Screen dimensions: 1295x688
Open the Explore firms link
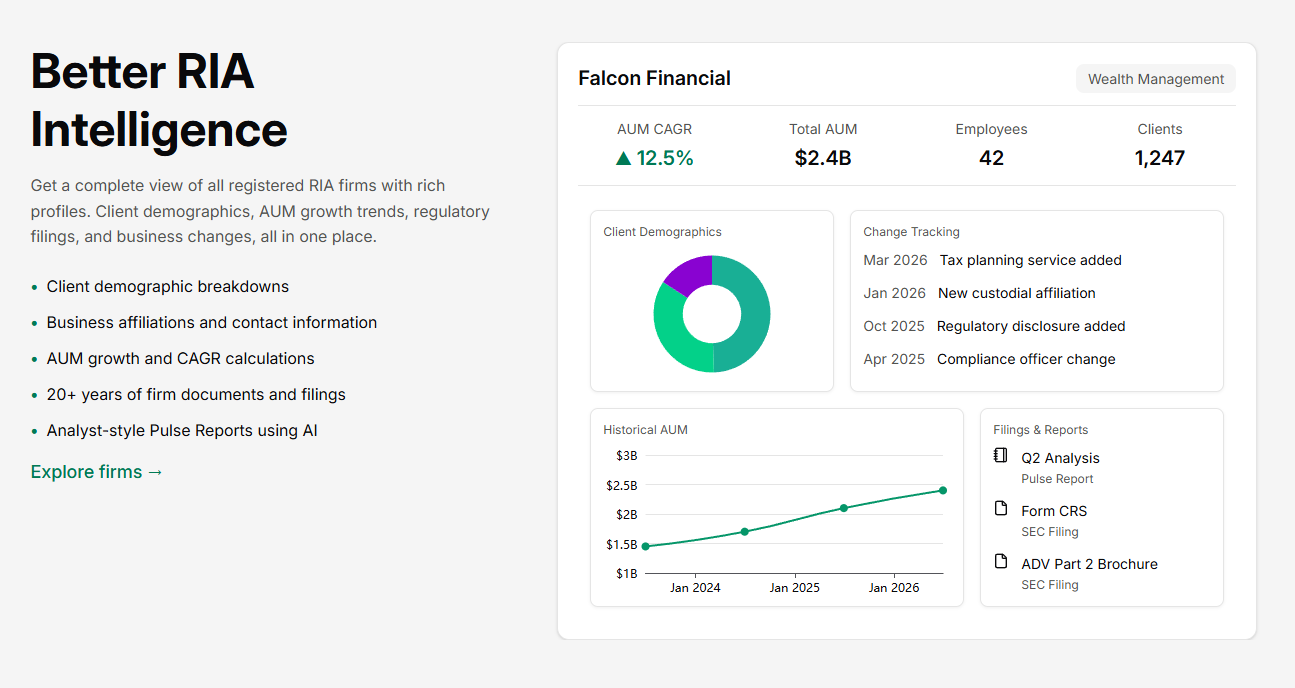[97, 472]
